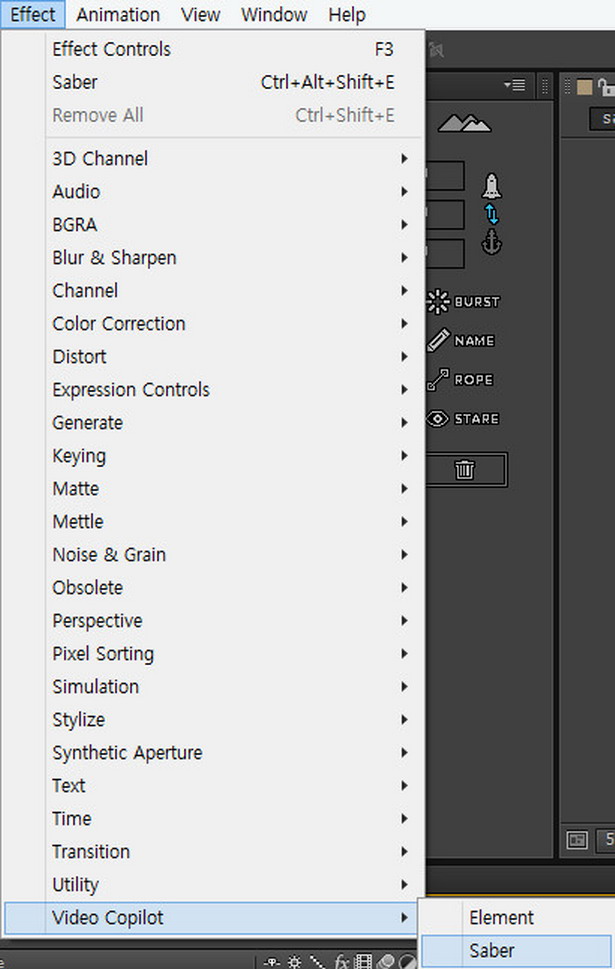Open the Window menu
Screen dimensions: 615x969
pos(274,14)
